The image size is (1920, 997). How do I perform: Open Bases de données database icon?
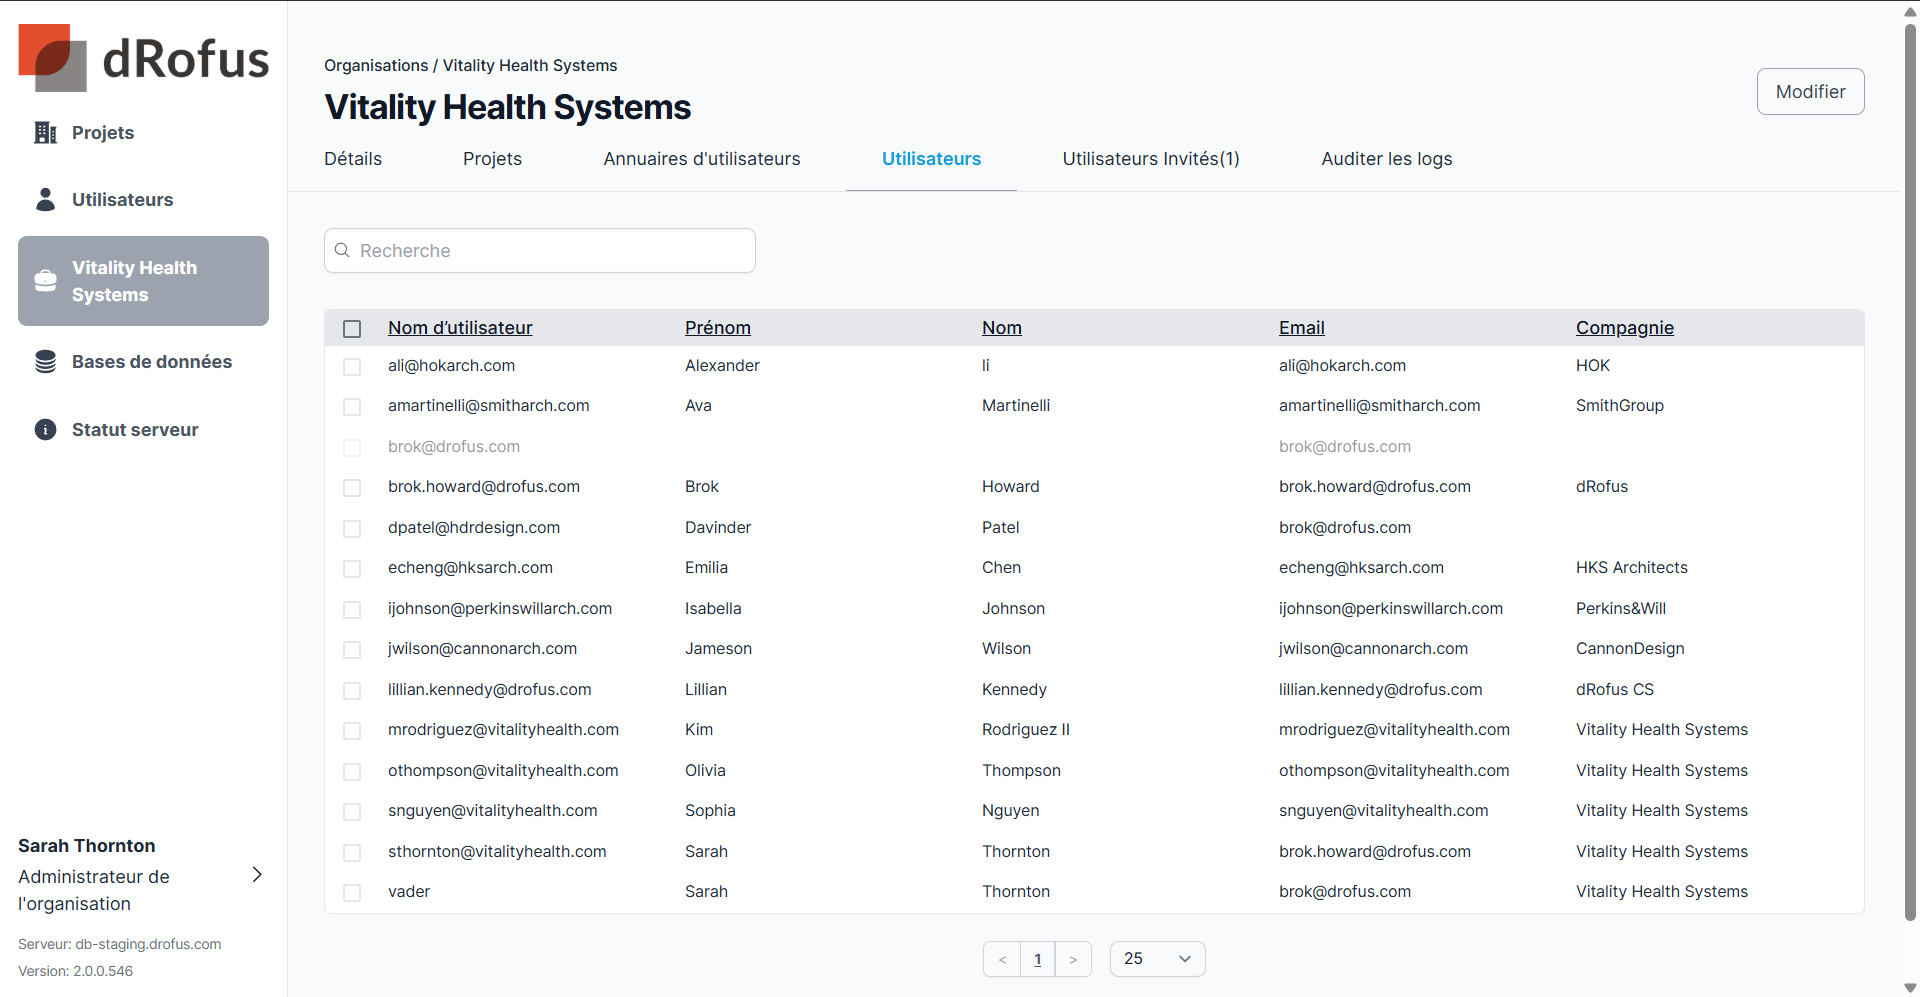click(x=45, y=362)
